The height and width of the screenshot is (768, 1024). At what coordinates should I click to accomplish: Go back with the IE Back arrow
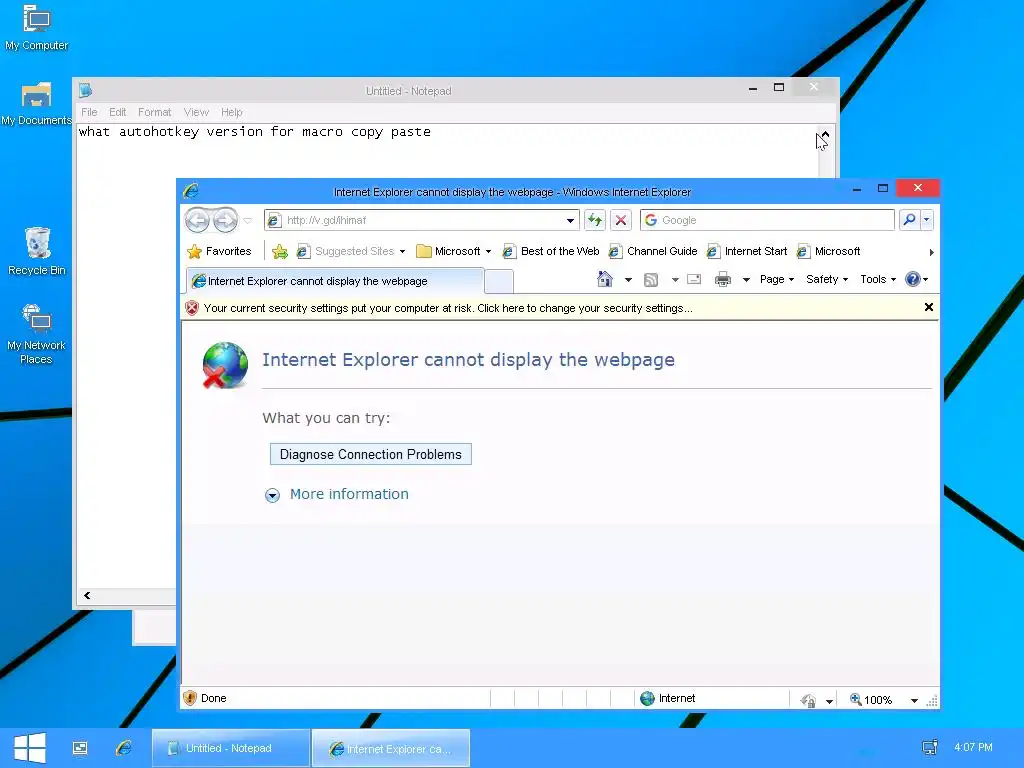coord(197,221)
